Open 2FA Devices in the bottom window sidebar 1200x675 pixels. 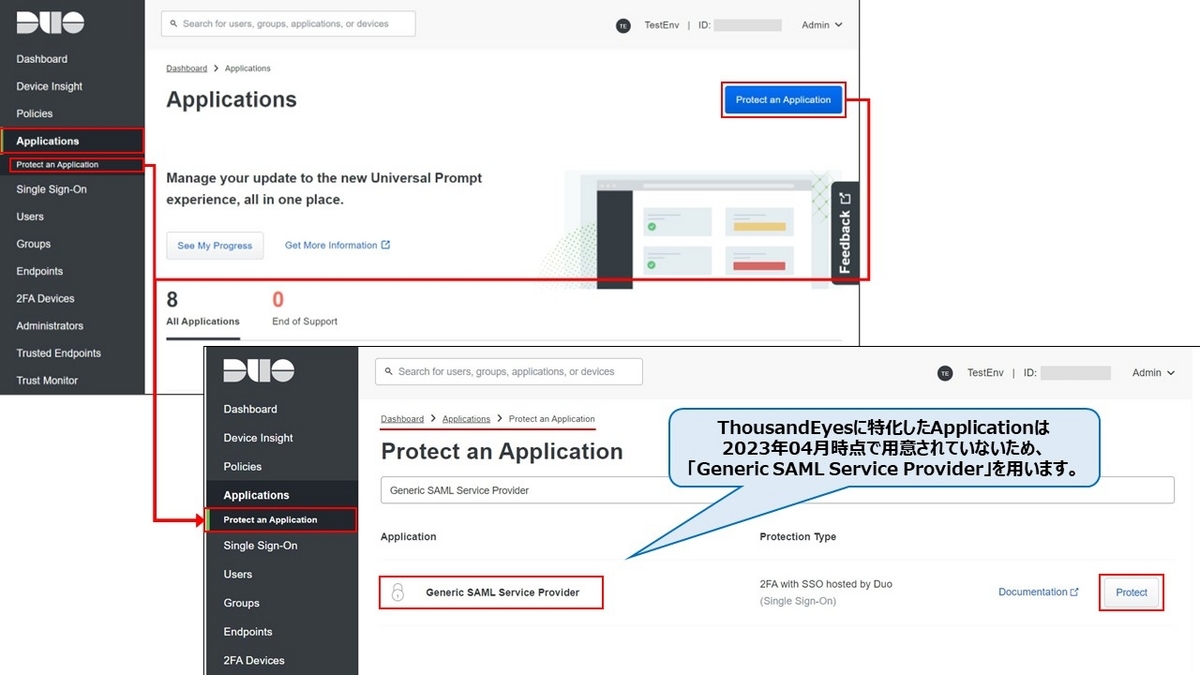click(x=254, y=660)
